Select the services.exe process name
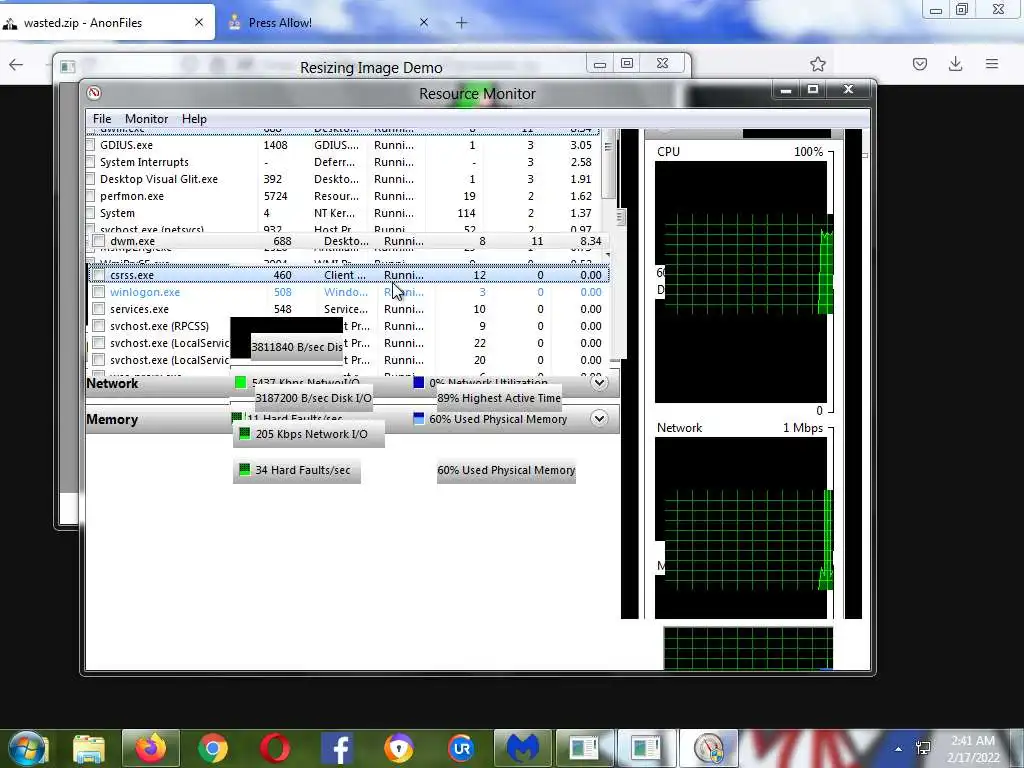The width and height of the screenshot is (1024, 768). (x=139, y=309)
